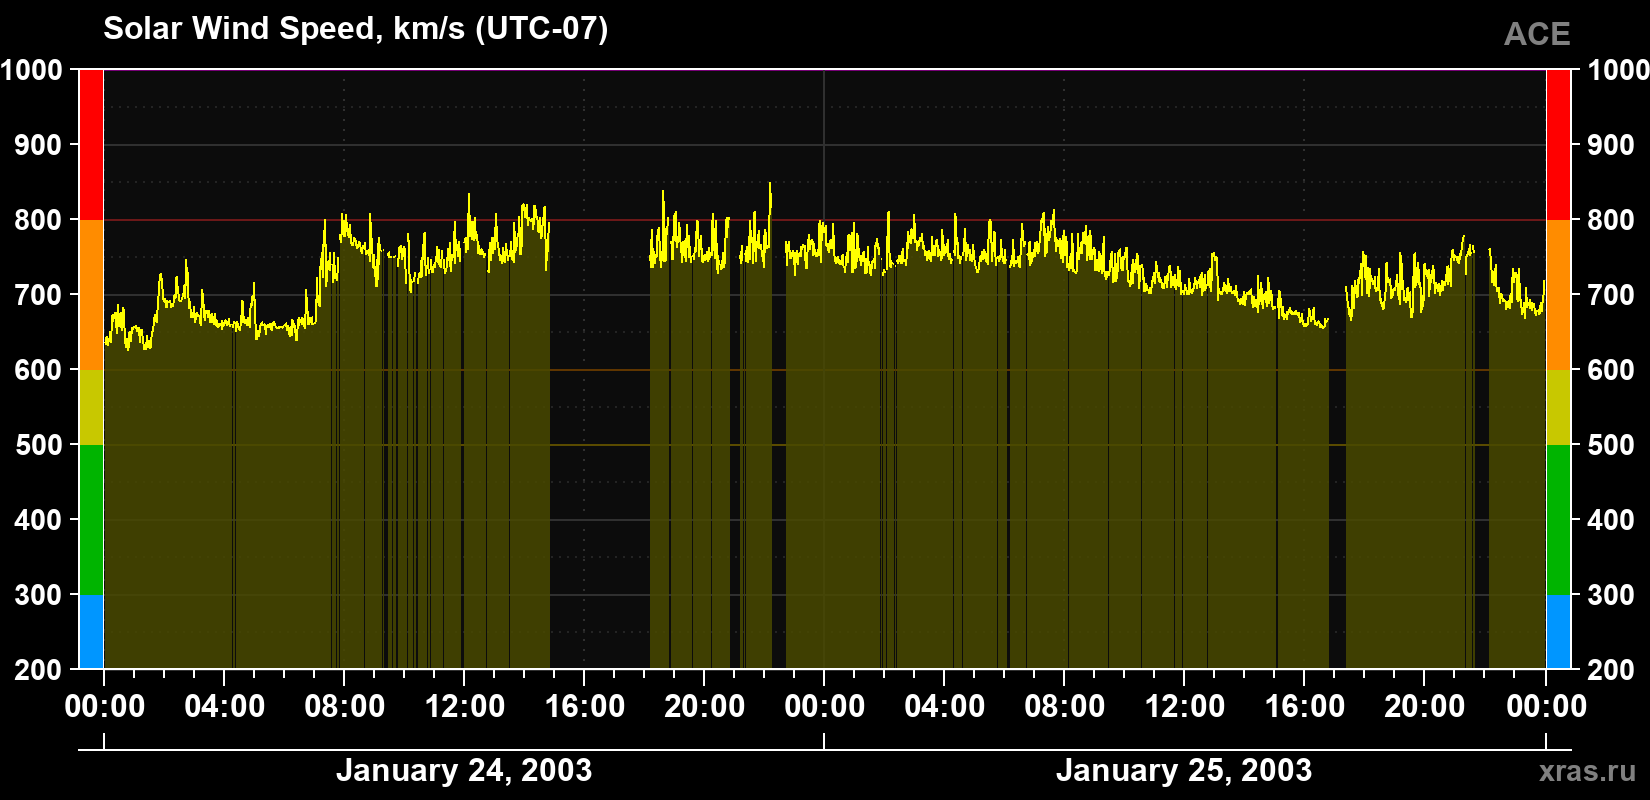Image resolution: width=1650 pixels, height=800 pixels.
Task: Click the right-axis 500 label
Action: click(1611, 445)
